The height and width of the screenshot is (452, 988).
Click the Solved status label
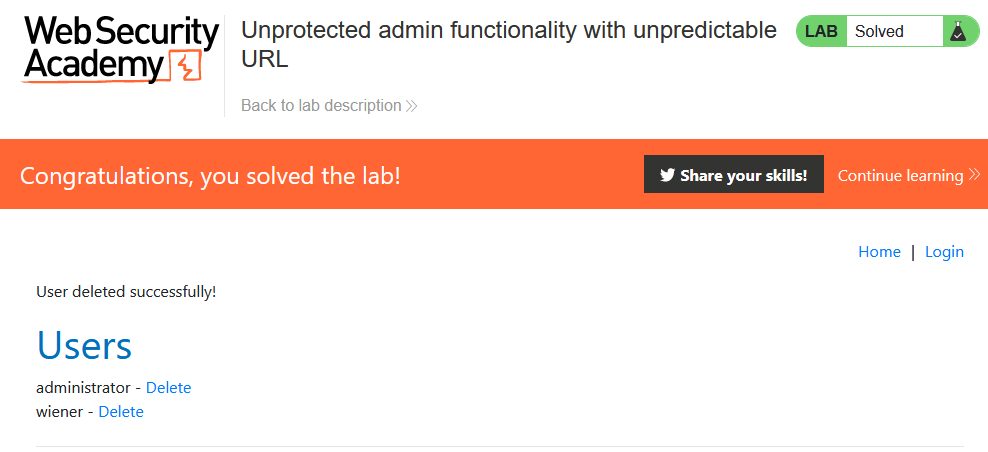(x=879, y=32)
